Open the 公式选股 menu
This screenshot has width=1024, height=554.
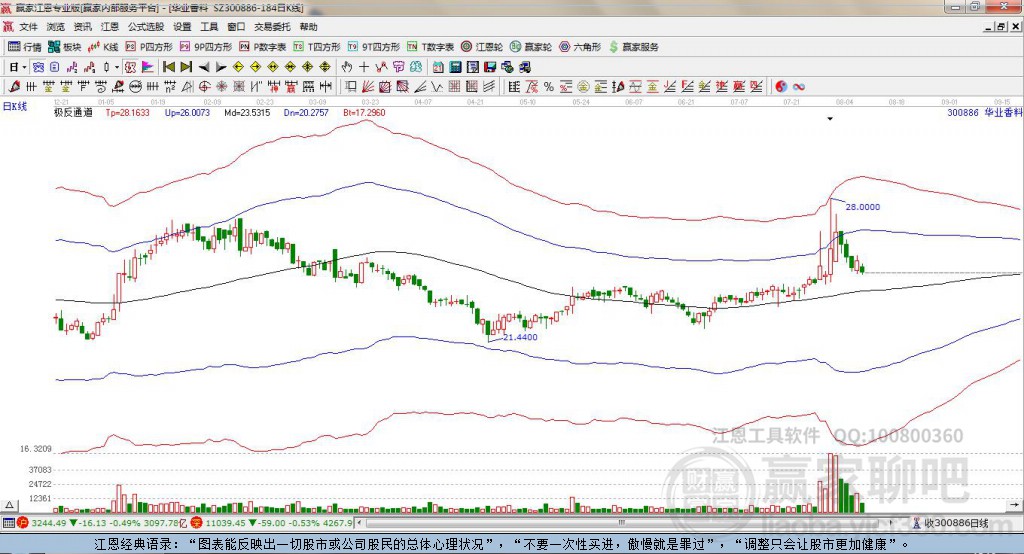(x=146, y=27)
